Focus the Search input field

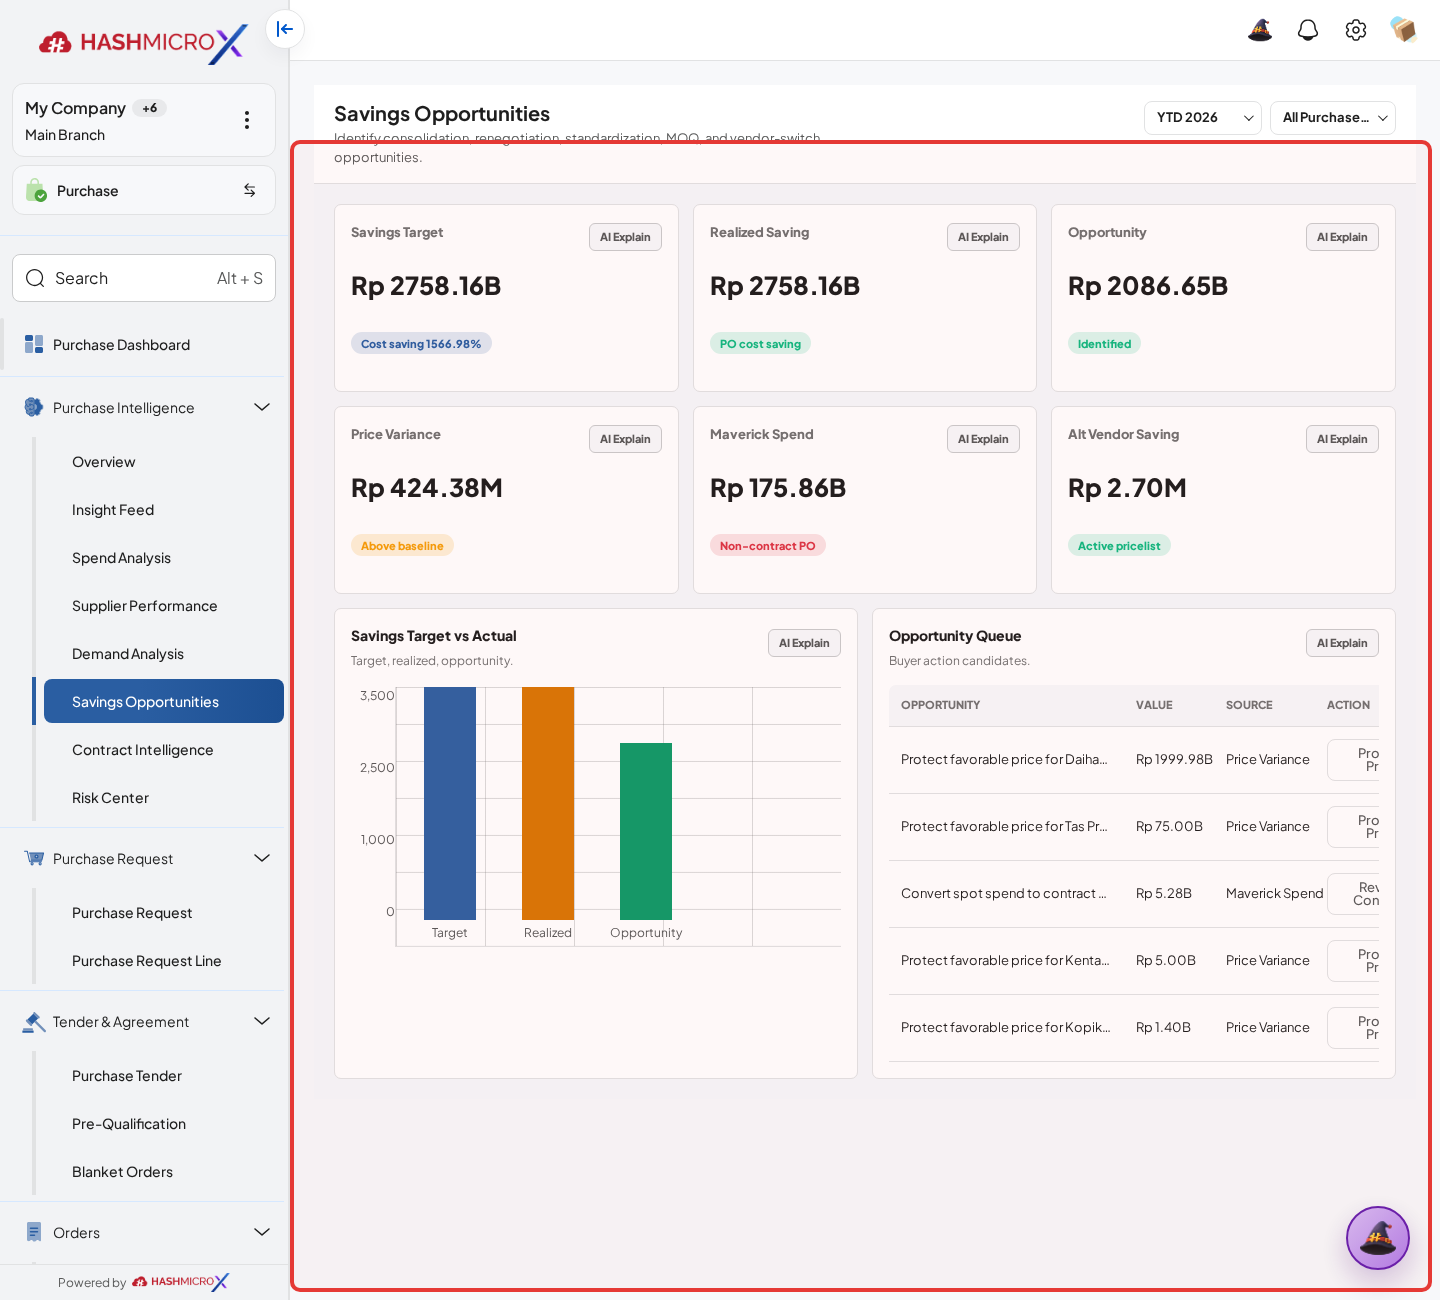click(144, 278)
